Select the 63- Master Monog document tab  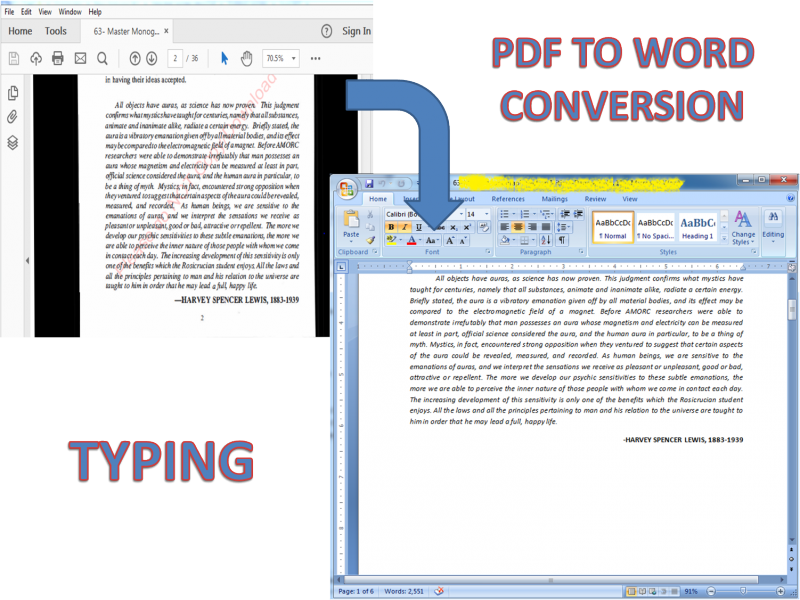click(x=126, y=32)
